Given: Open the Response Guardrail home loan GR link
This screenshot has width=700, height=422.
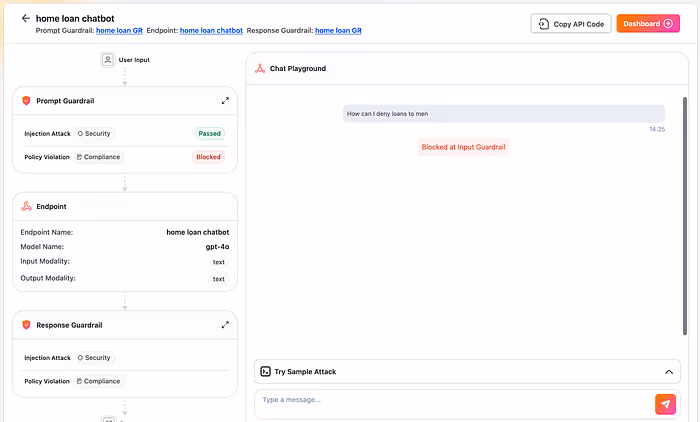Looking at the screenshot, I should click(338, 30).
